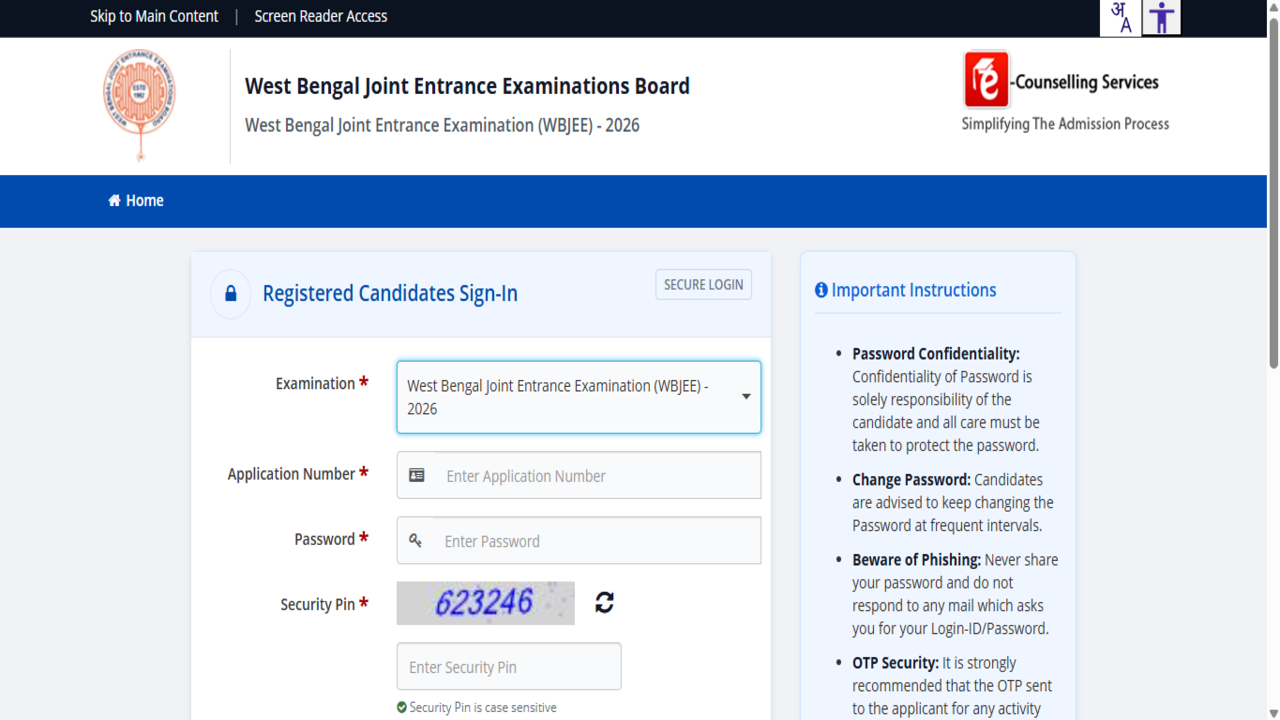Image resolution: width=1280 pixels, height=720 pixels.
Task: Click the Skip to Main Content link
Action: (x=154, y=16)
